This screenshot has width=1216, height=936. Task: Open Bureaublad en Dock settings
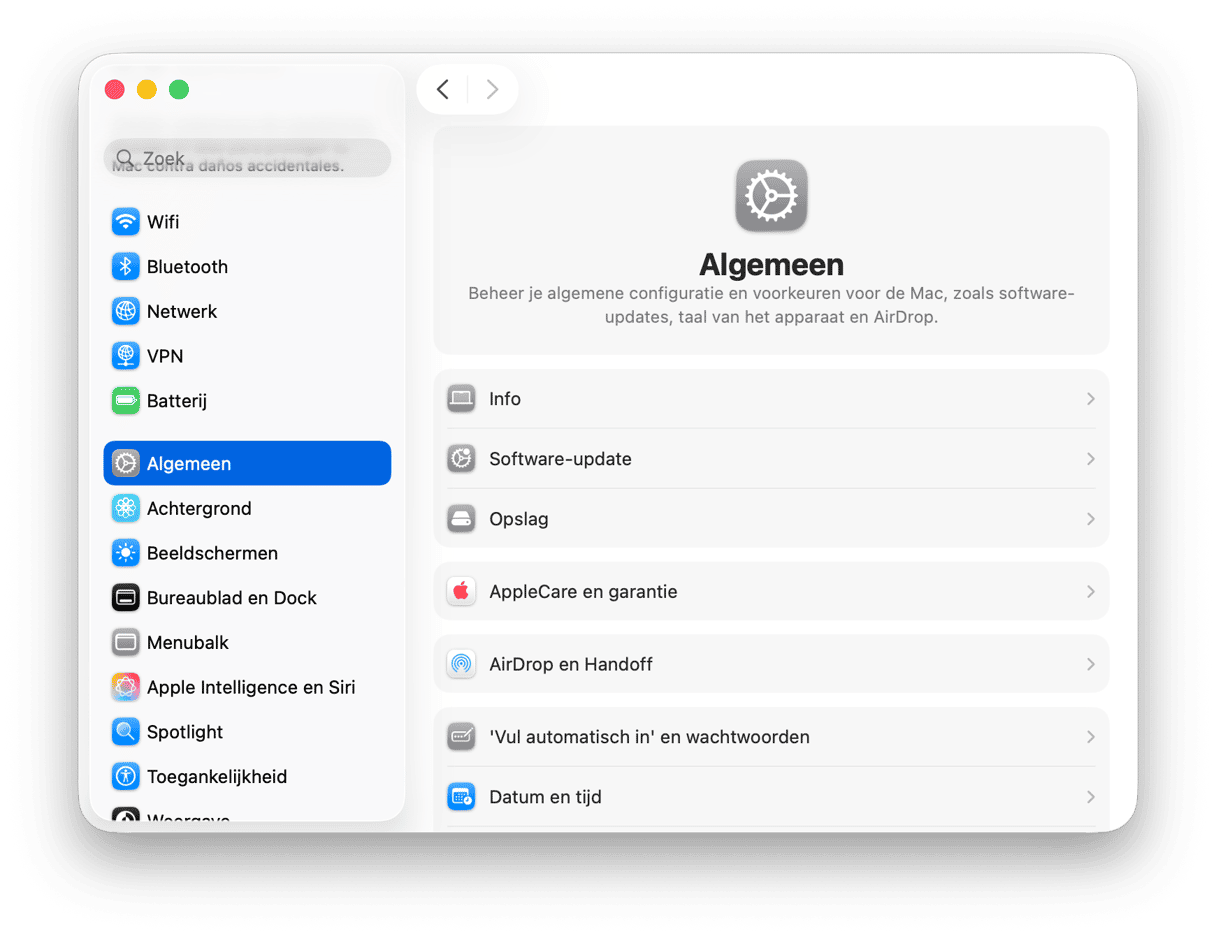231,598
